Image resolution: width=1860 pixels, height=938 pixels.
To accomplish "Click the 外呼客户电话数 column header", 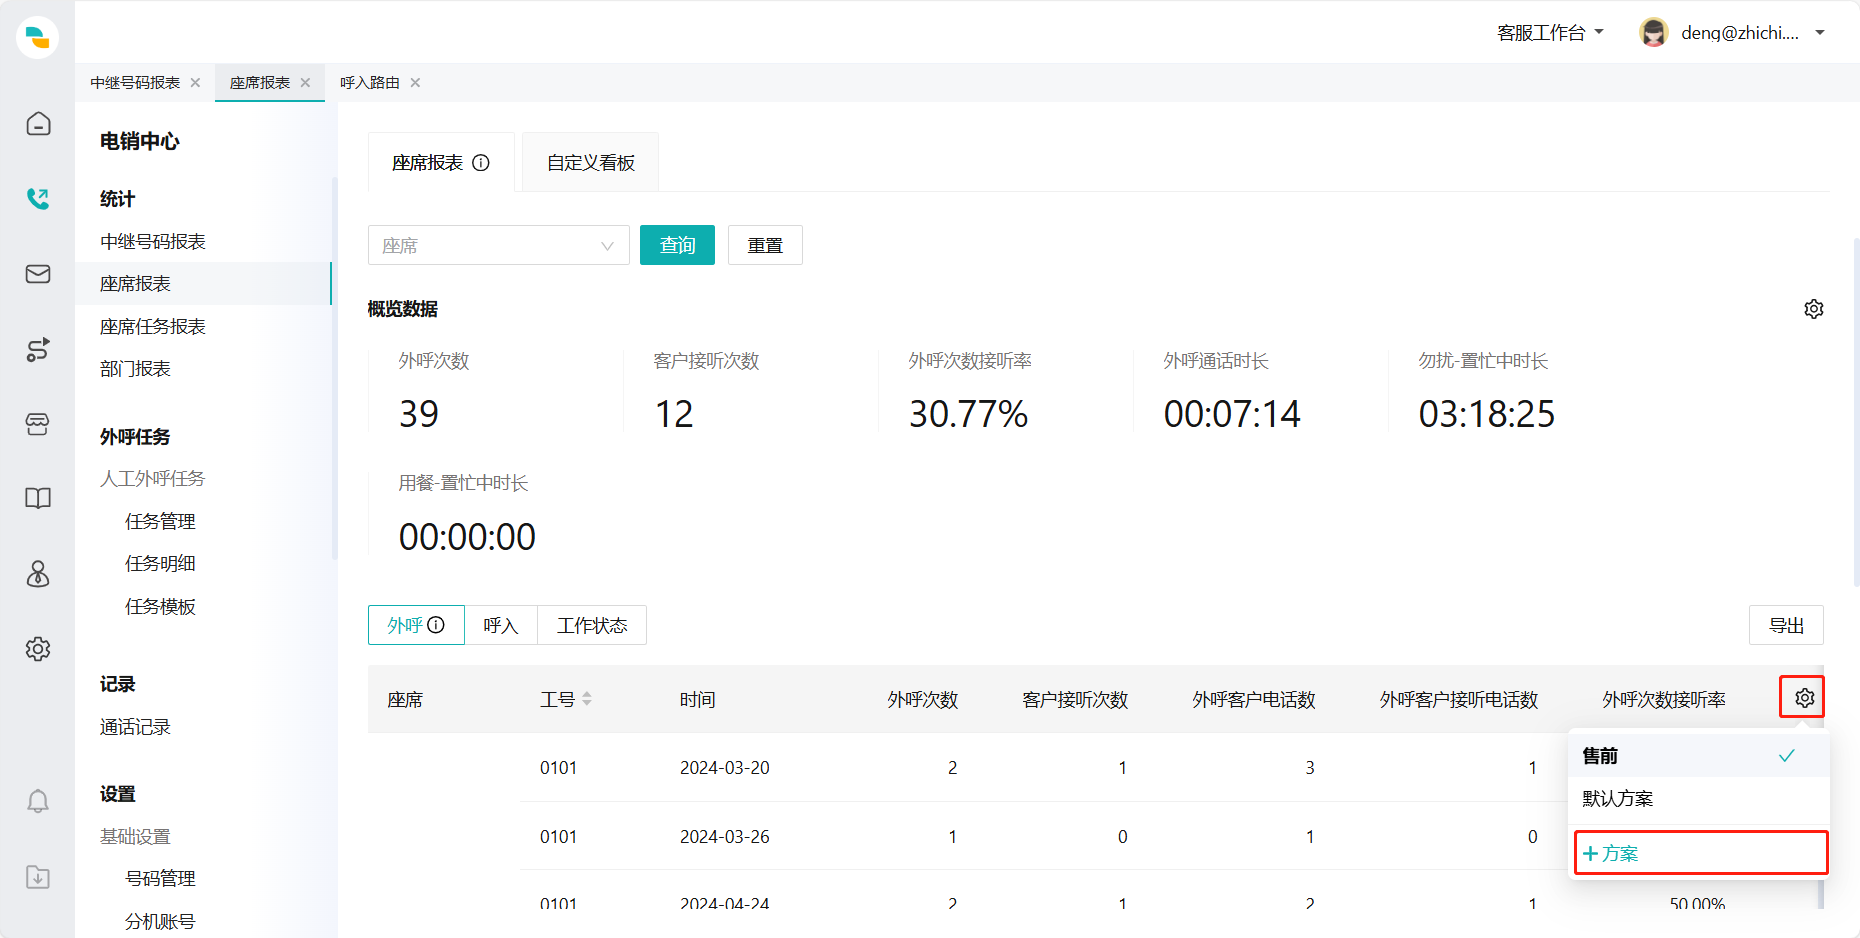I will (x=1254, y=700).
